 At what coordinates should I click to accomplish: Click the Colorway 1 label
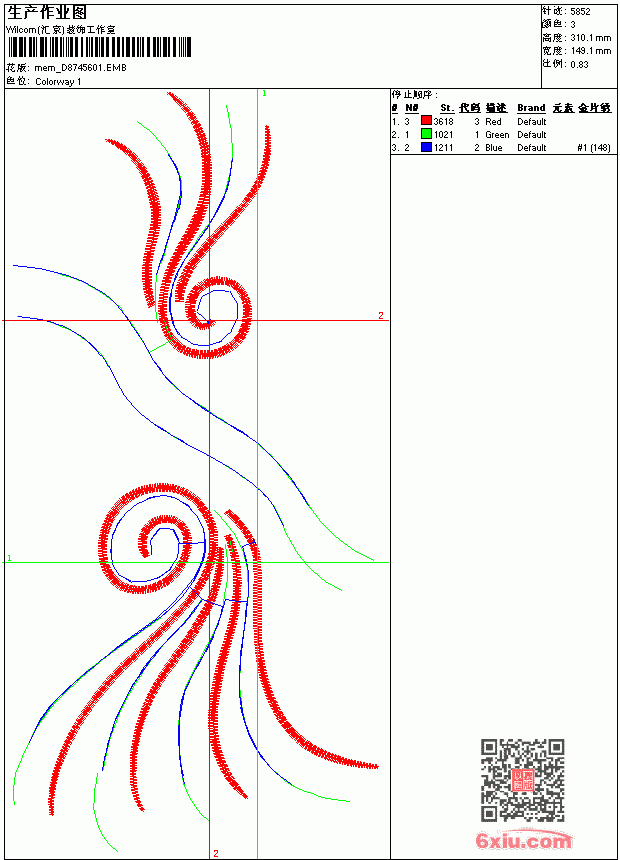[x=58, y=82]
